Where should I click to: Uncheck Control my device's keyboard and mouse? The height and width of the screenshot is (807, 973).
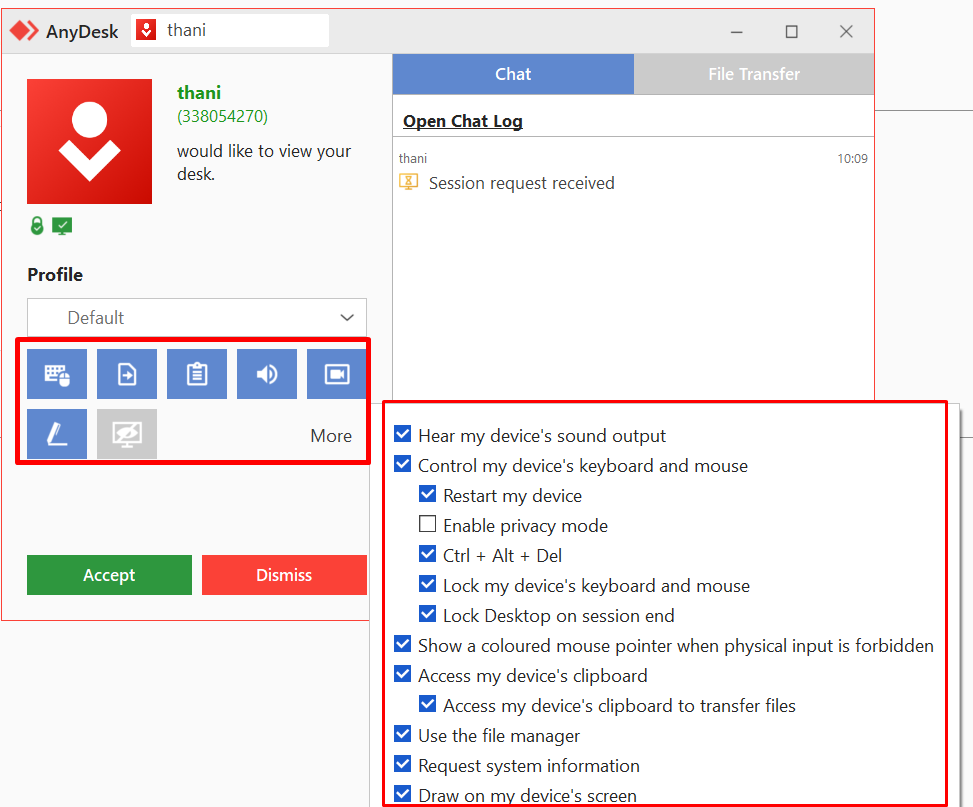pos(403,464)
